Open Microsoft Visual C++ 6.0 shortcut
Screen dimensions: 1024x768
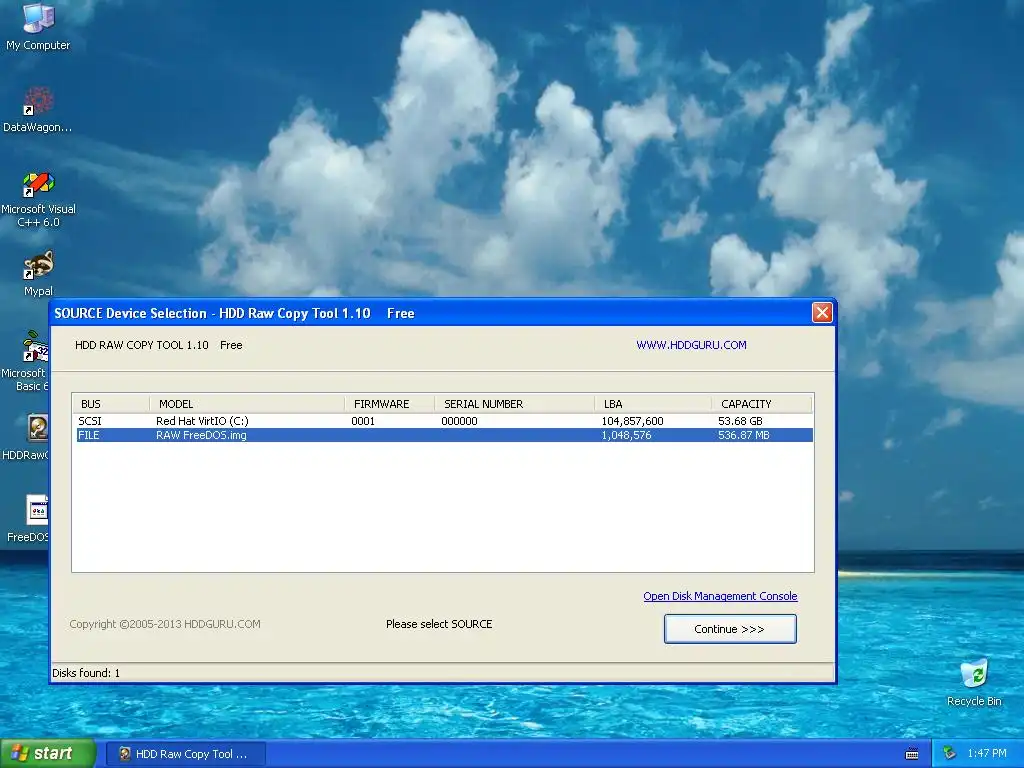38,199
